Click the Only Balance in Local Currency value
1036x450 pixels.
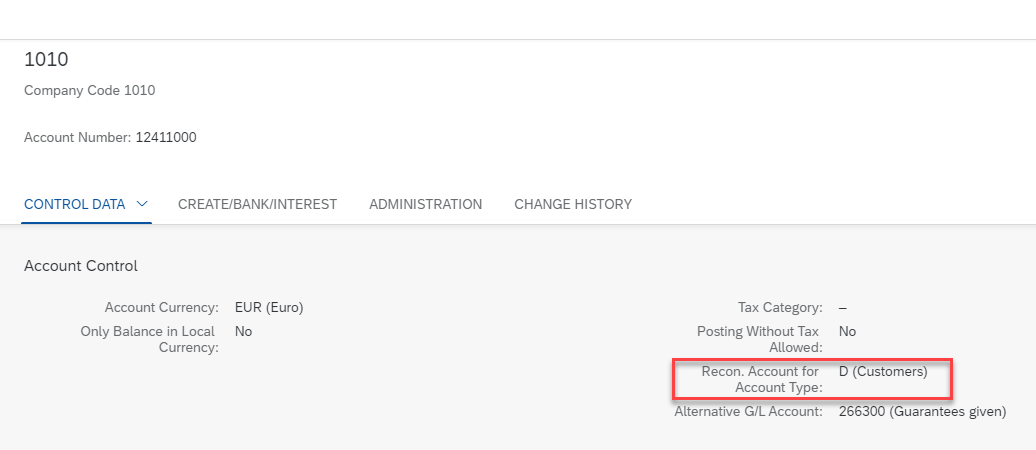tap(243, 331)
